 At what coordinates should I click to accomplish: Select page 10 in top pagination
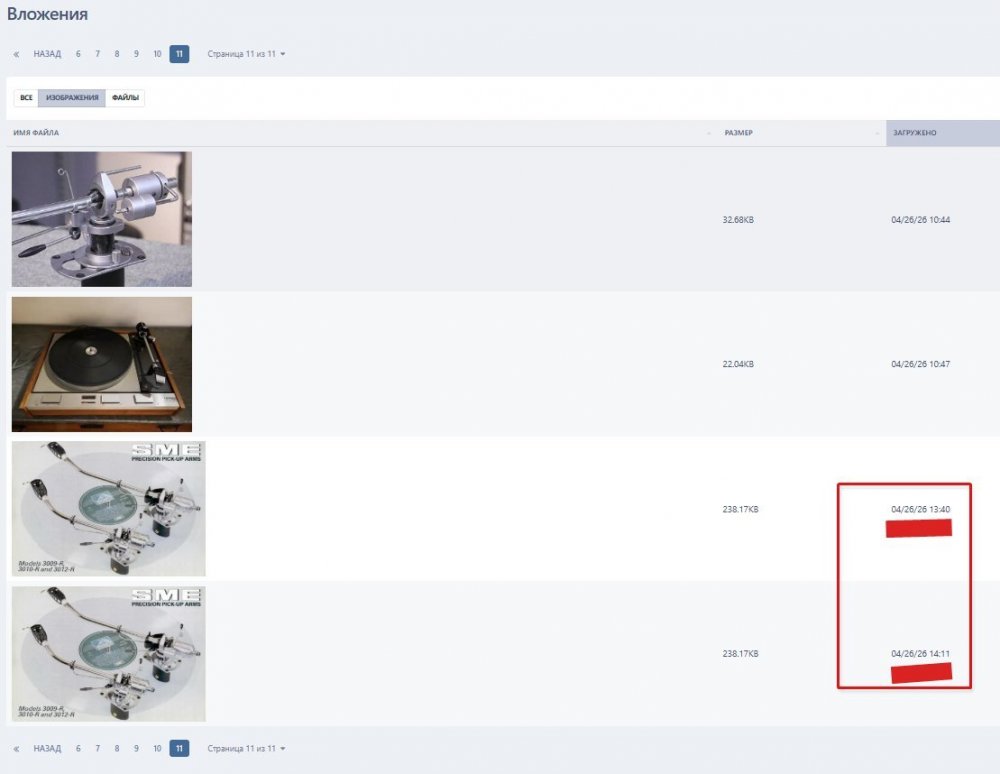[157, 54]
